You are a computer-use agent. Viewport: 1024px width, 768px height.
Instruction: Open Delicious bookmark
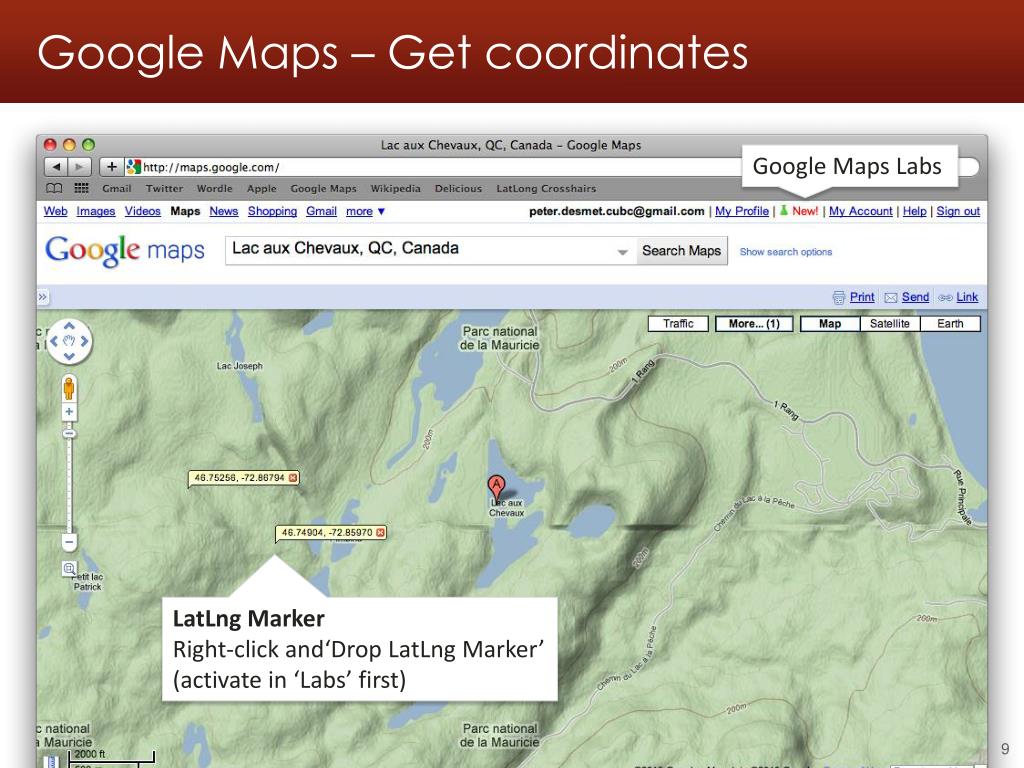click(458, 188)
